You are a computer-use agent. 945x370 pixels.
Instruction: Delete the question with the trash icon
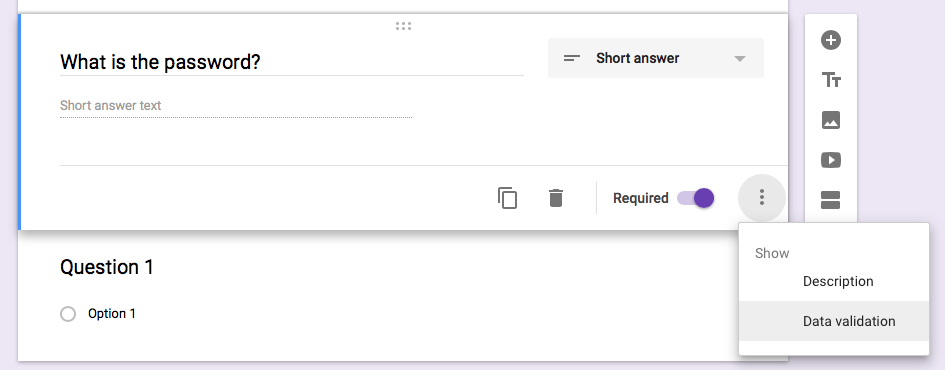[556, 198]
